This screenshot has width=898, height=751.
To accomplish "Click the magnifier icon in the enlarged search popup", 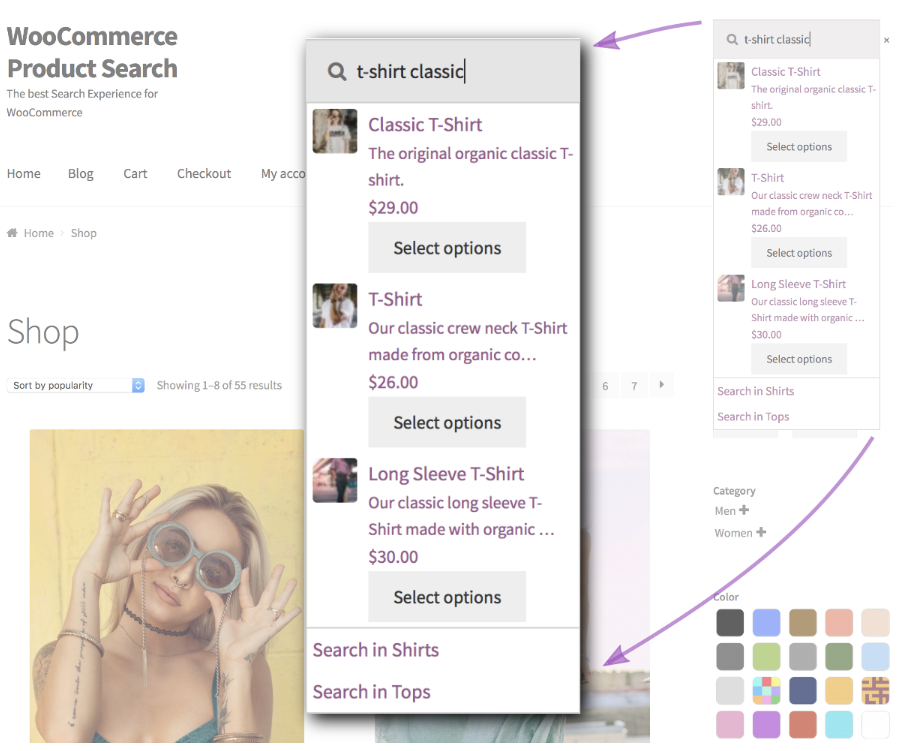I will point(337,72).
